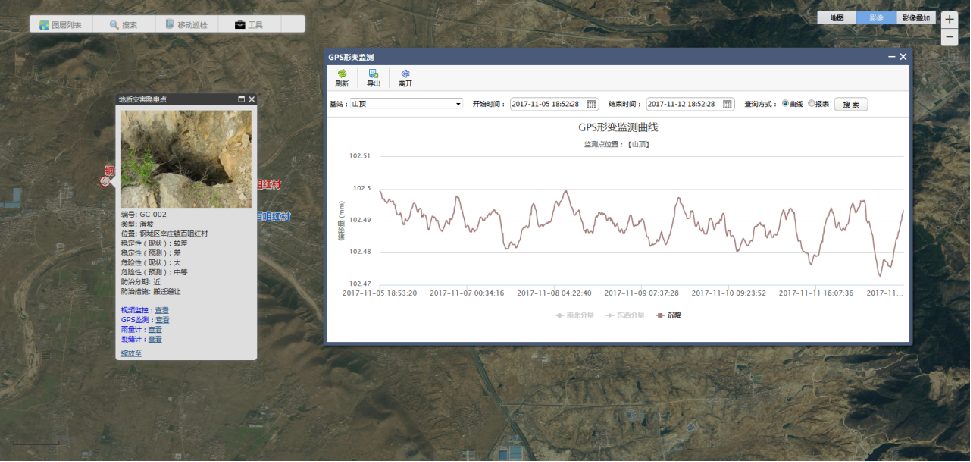Viewport: 971px width, 462px height.
Task: Click the chart title GPS形变监测曲线
Action: click(617, 128)
